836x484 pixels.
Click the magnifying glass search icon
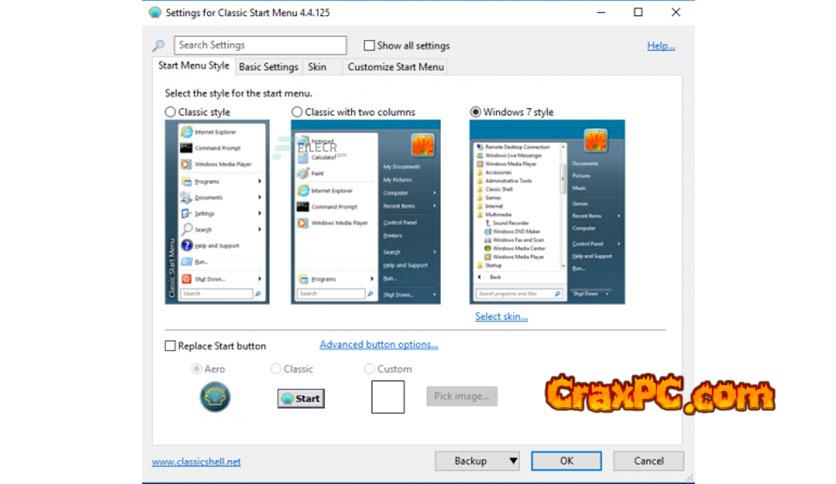pyautogui.click(x=158, y=46)
